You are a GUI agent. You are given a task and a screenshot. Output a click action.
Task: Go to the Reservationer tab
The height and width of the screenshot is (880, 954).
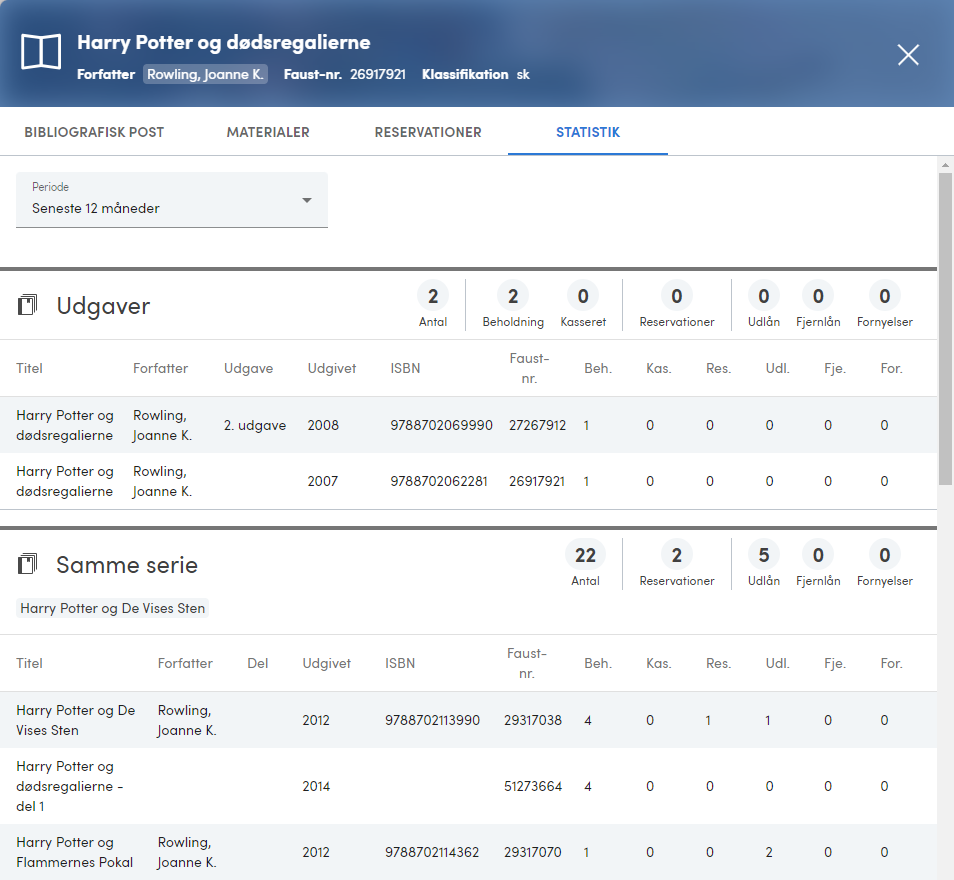[428, 132]
